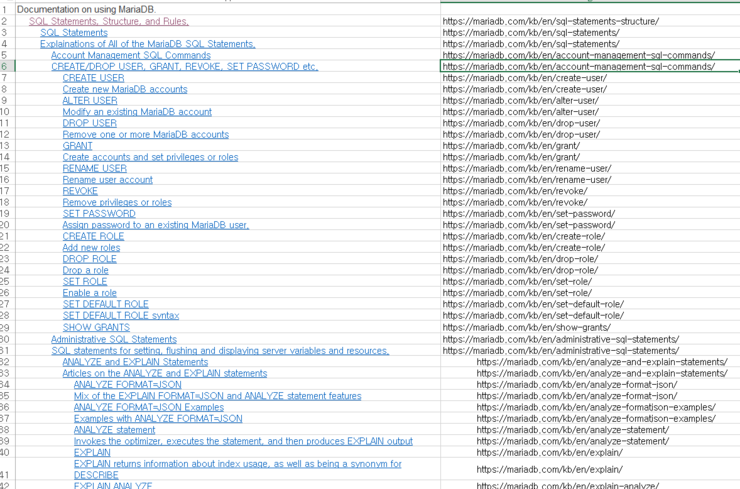Viewport: 740px width, 489px height.
Task: Select row header 2
Action: click(7, 21)
